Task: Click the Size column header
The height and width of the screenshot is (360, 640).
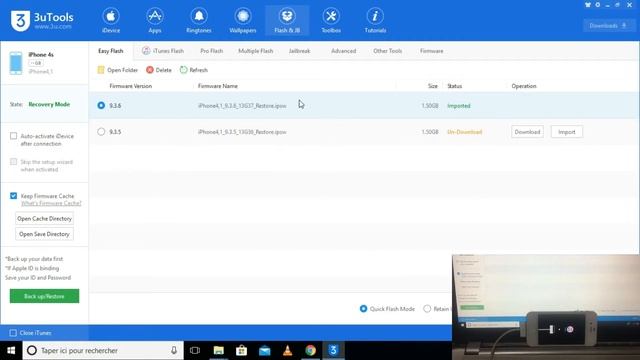Action: tap(433, 86)
